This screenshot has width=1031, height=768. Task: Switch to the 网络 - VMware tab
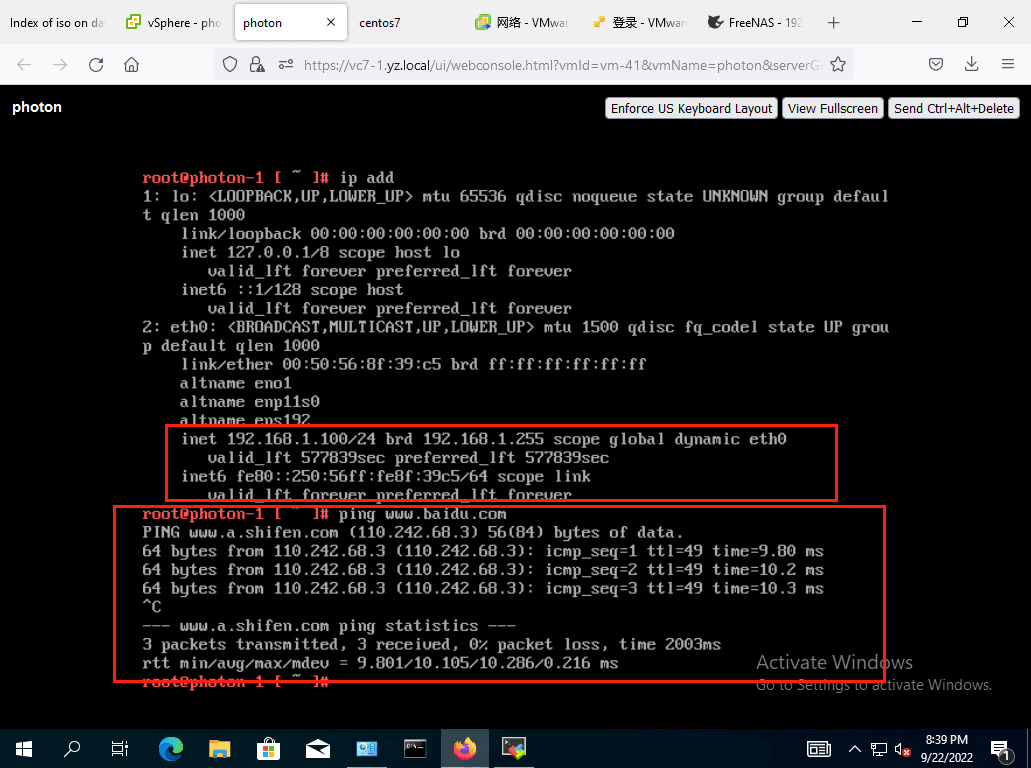(522, 23)
